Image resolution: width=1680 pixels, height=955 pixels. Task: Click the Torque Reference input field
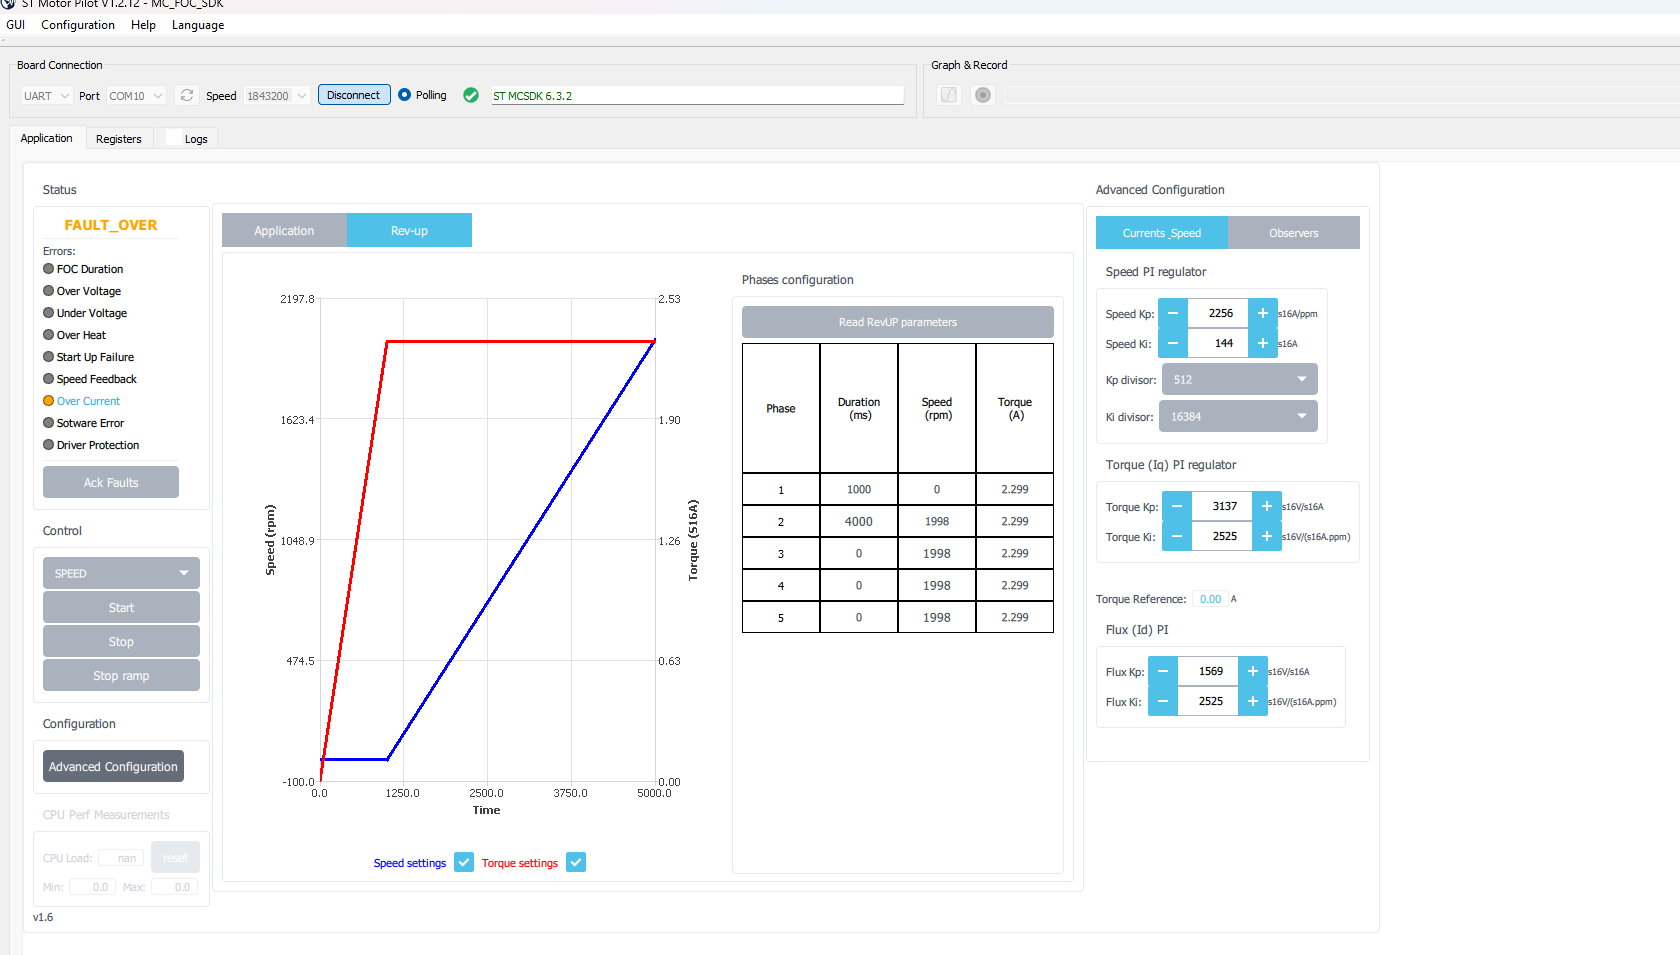[x=1210, y=598]
